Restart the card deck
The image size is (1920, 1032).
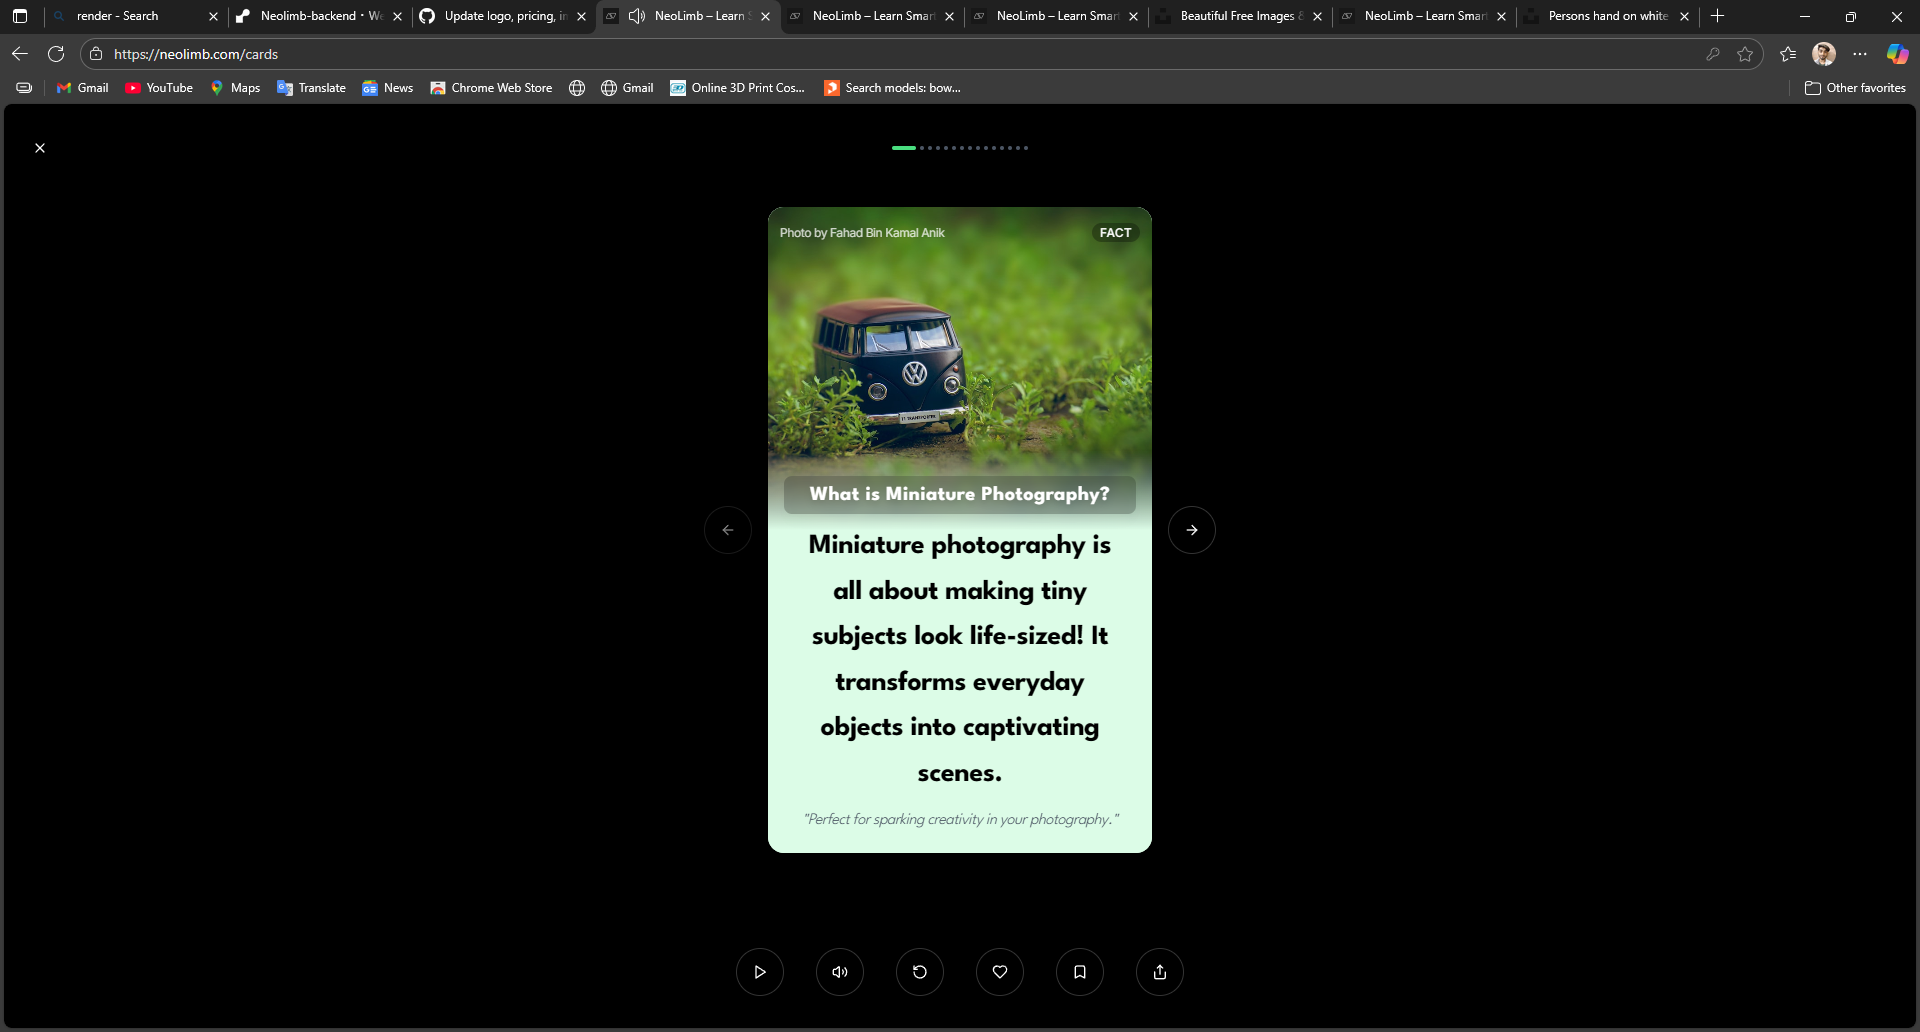coord(920,972)
